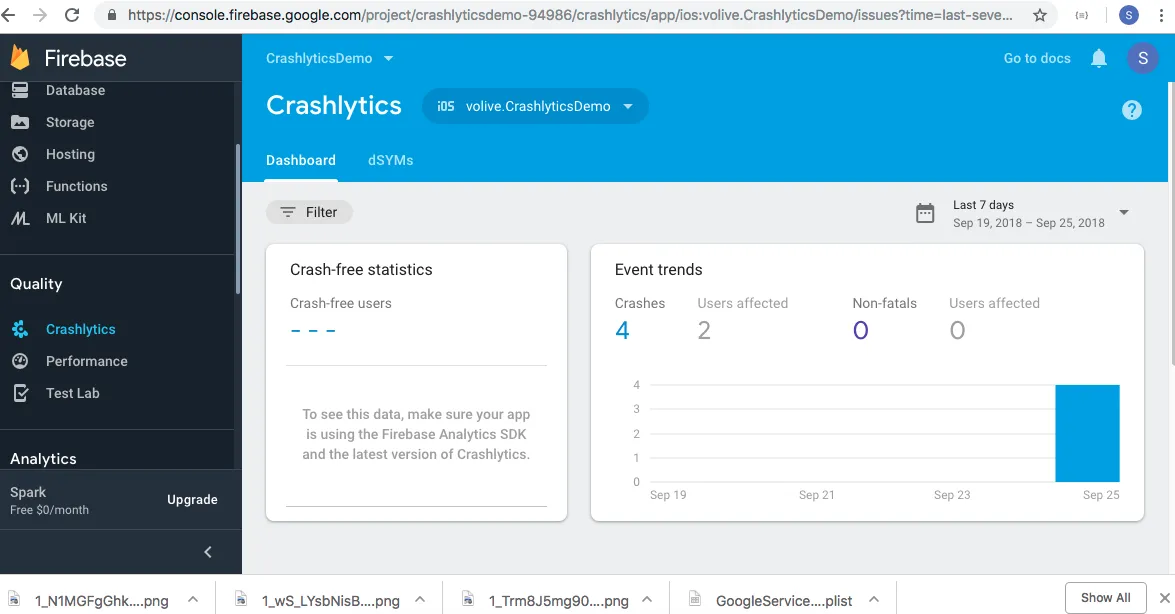The height and width of the screenshot is (614, 1175).
Task: Select ML Kit in the sidebar
Action: (66, 218)
